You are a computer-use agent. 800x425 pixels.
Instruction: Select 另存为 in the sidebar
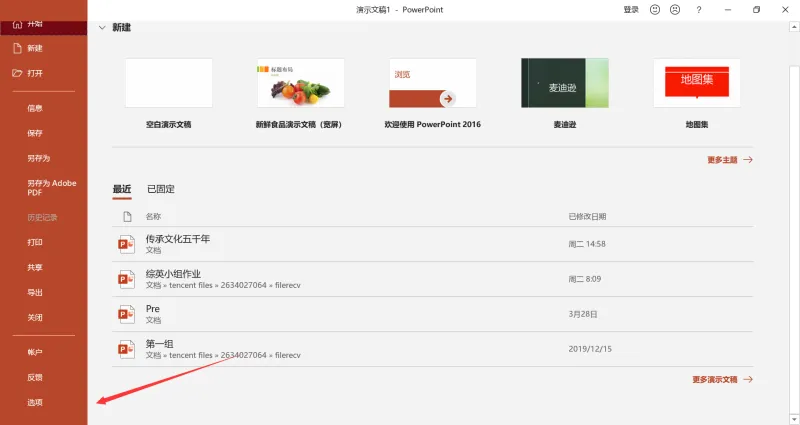(39, 158)
